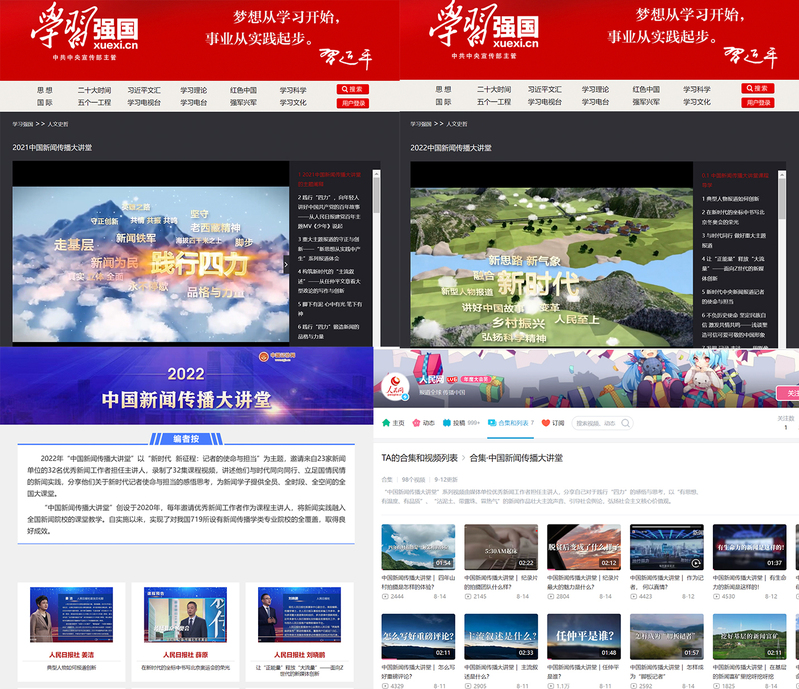
Task: Open the video thumbnail with duration 01:57
Action: pyautogui.click(x=667, y=637)
